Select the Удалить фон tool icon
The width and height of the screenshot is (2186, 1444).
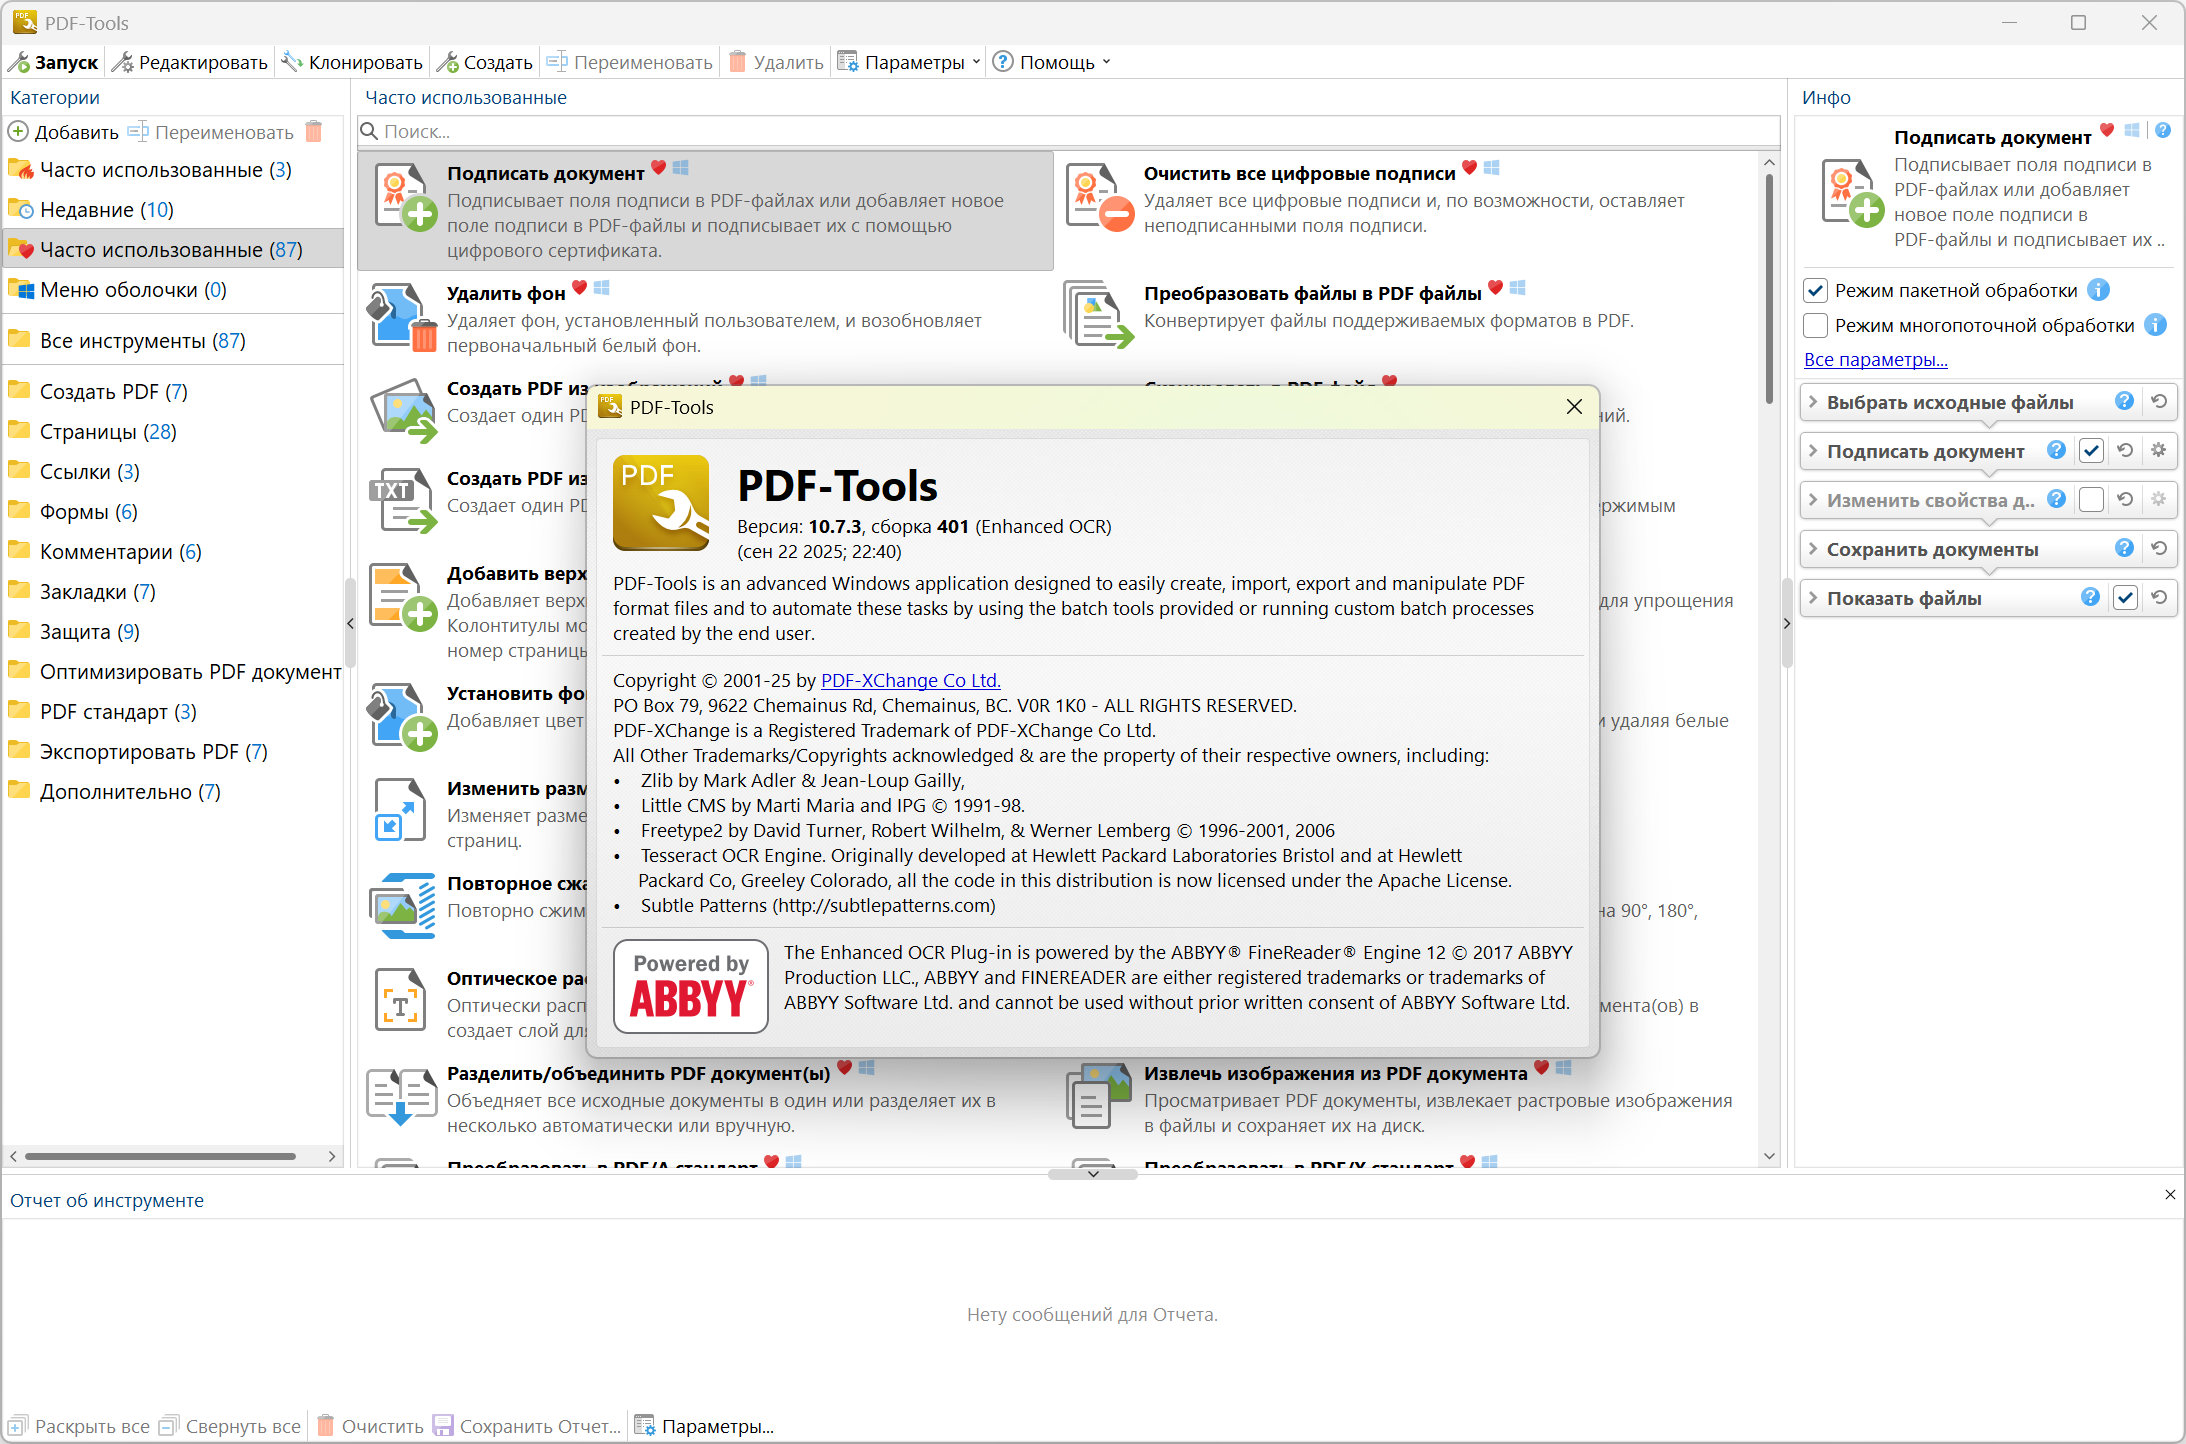pyautogui.click(x=402, y=317)
